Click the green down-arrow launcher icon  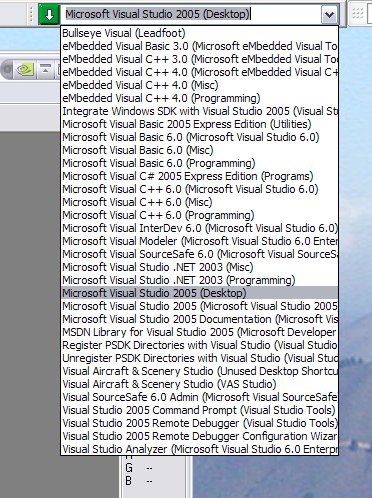tap(49, 14)
